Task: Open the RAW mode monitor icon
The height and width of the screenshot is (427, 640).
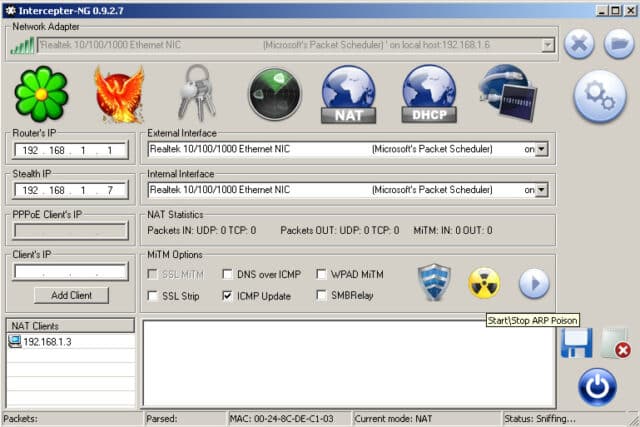Action: (x=508, y=93)
